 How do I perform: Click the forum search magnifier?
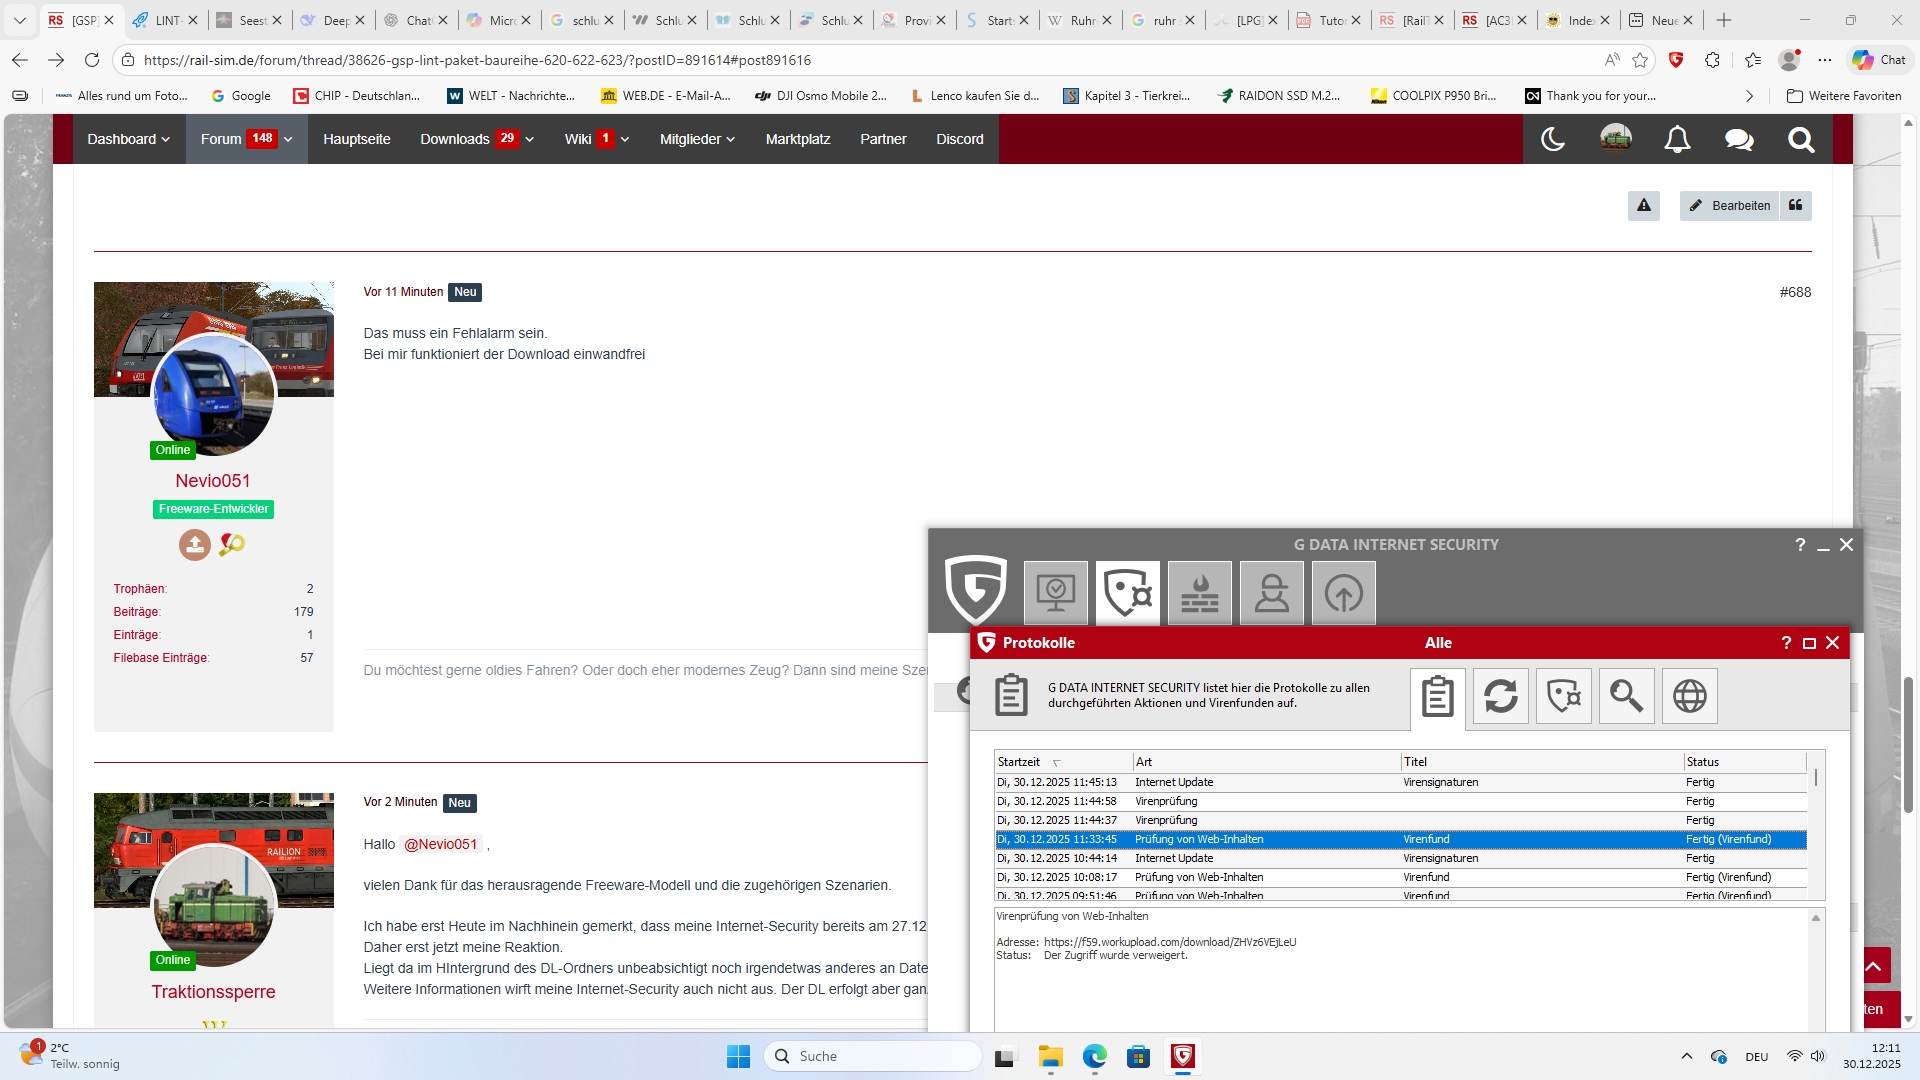click(x=1801, y=139)
